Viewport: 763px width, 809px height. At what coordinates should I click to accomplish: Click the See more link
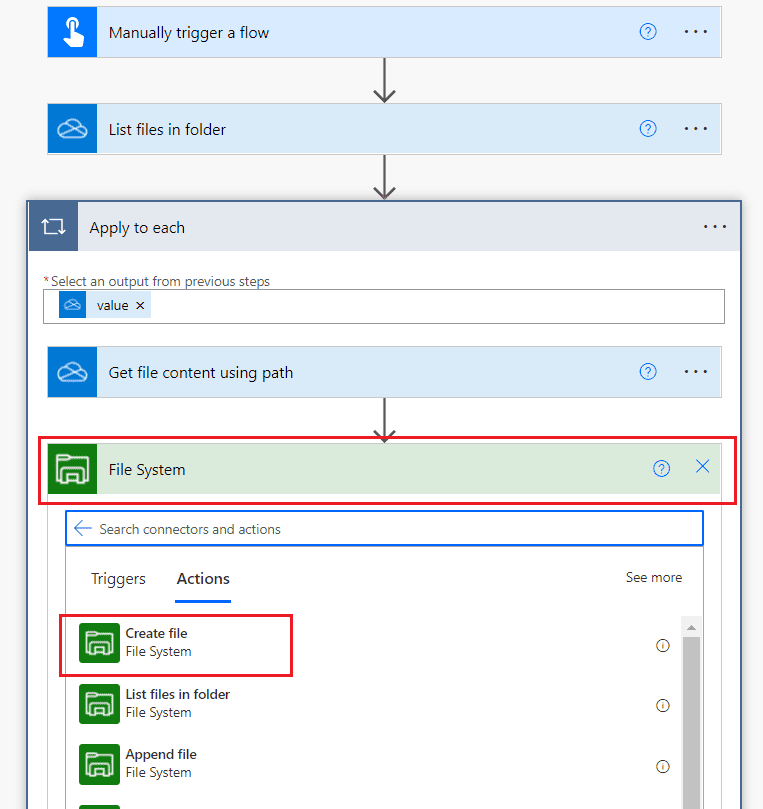(654, 577)
